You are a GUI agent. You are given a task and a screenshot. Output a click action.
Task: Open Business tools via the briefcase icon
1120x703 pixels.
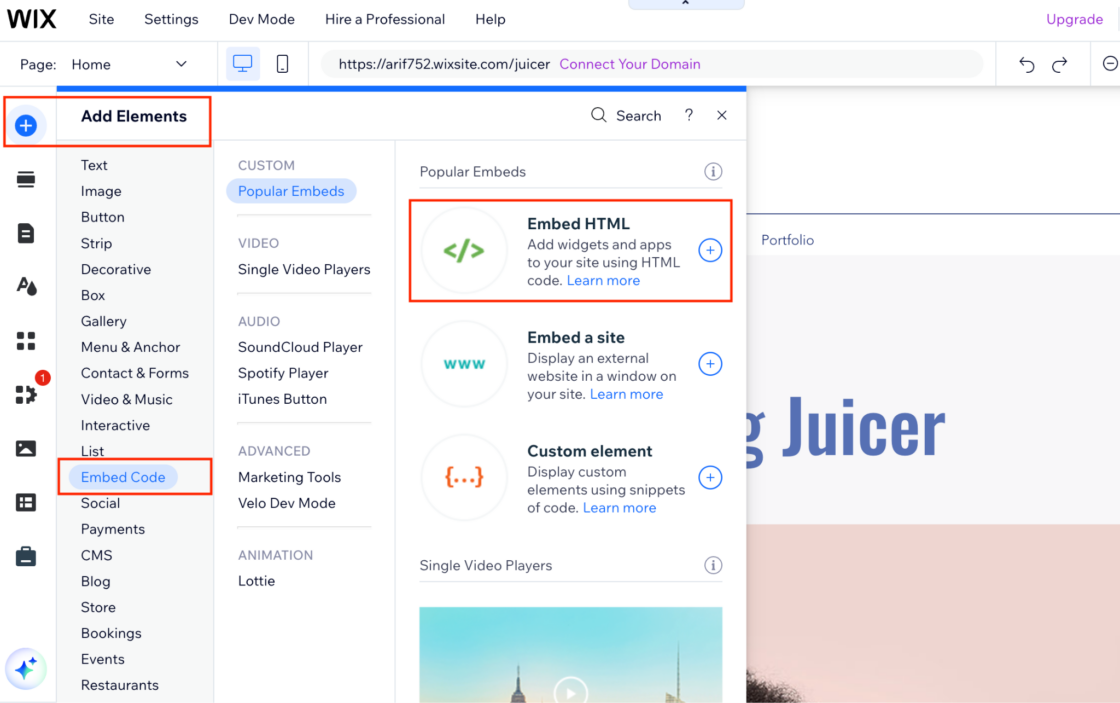tap(27, 558)
